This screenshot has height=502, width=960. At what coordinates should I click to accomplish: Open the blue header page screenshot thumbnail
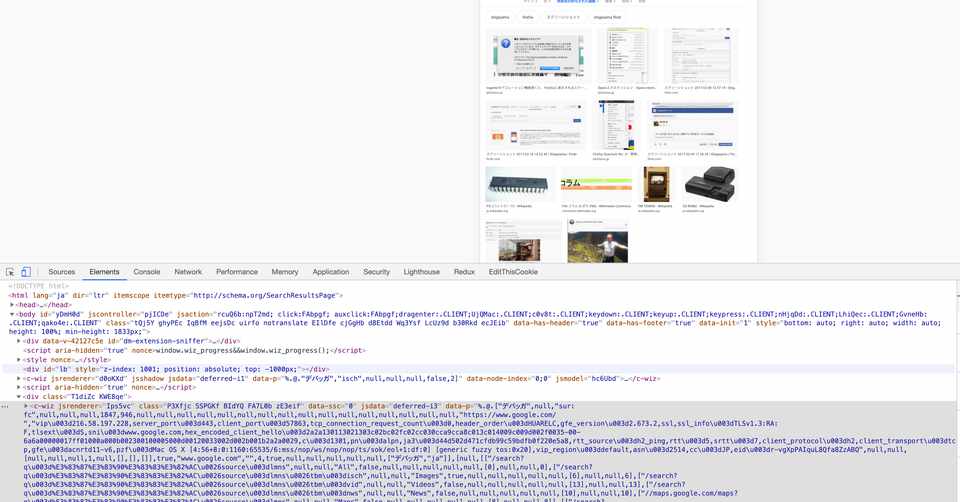(x=692, y=126)
